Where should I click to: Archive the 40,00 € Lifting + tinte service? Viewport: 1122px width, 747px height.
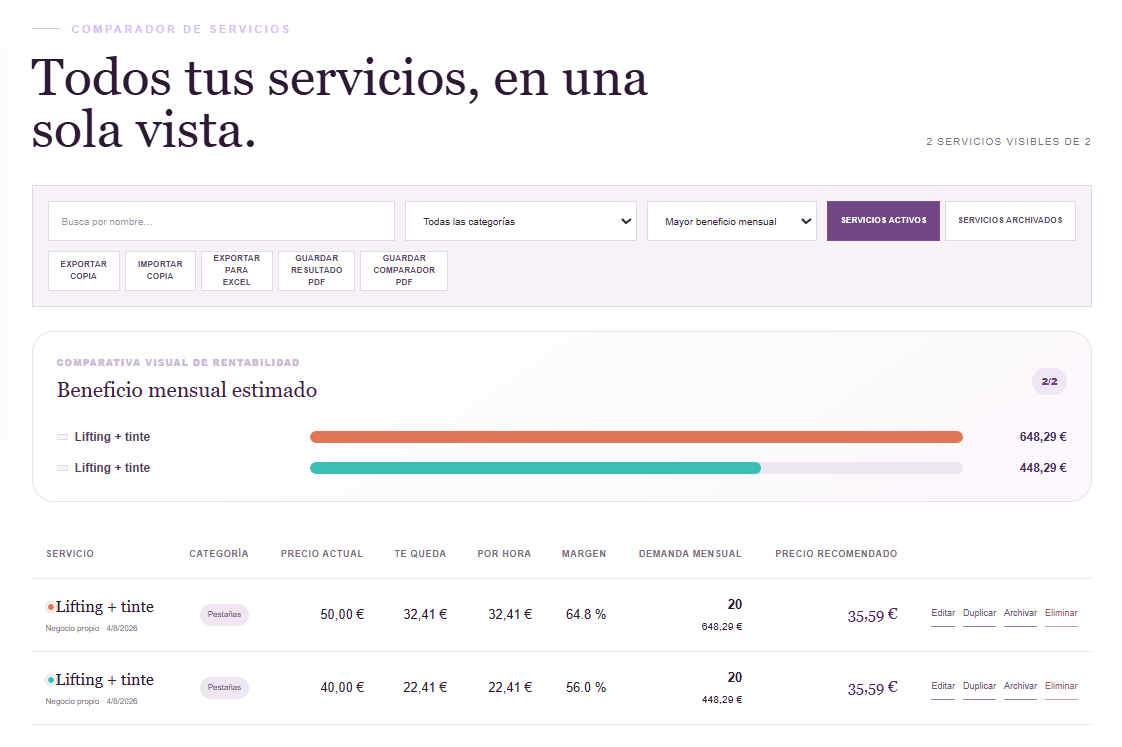point(1020,687)
